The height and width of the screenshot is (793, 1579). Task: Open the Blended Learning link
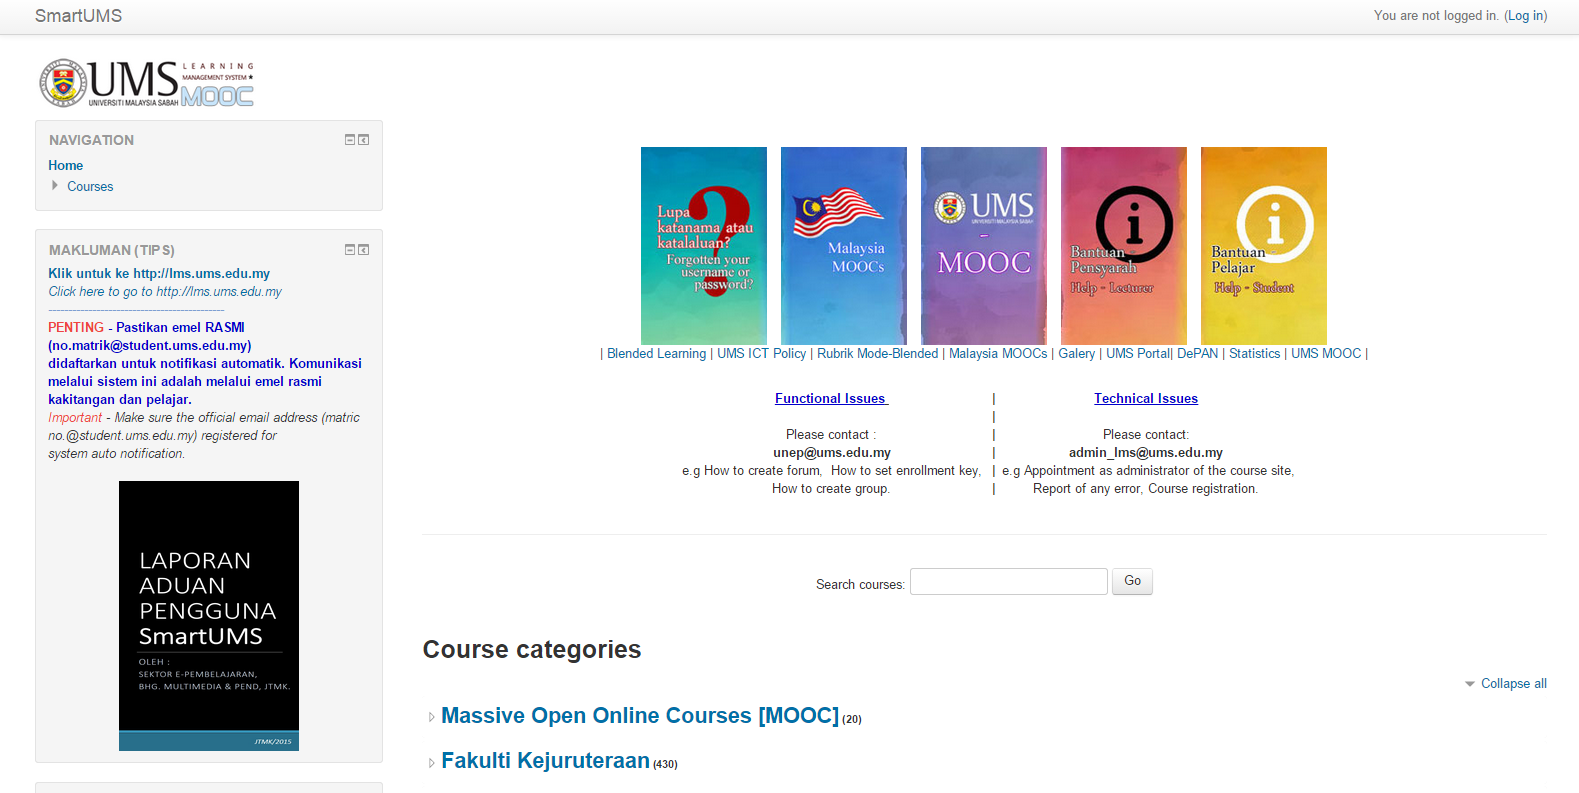point(656,354)
